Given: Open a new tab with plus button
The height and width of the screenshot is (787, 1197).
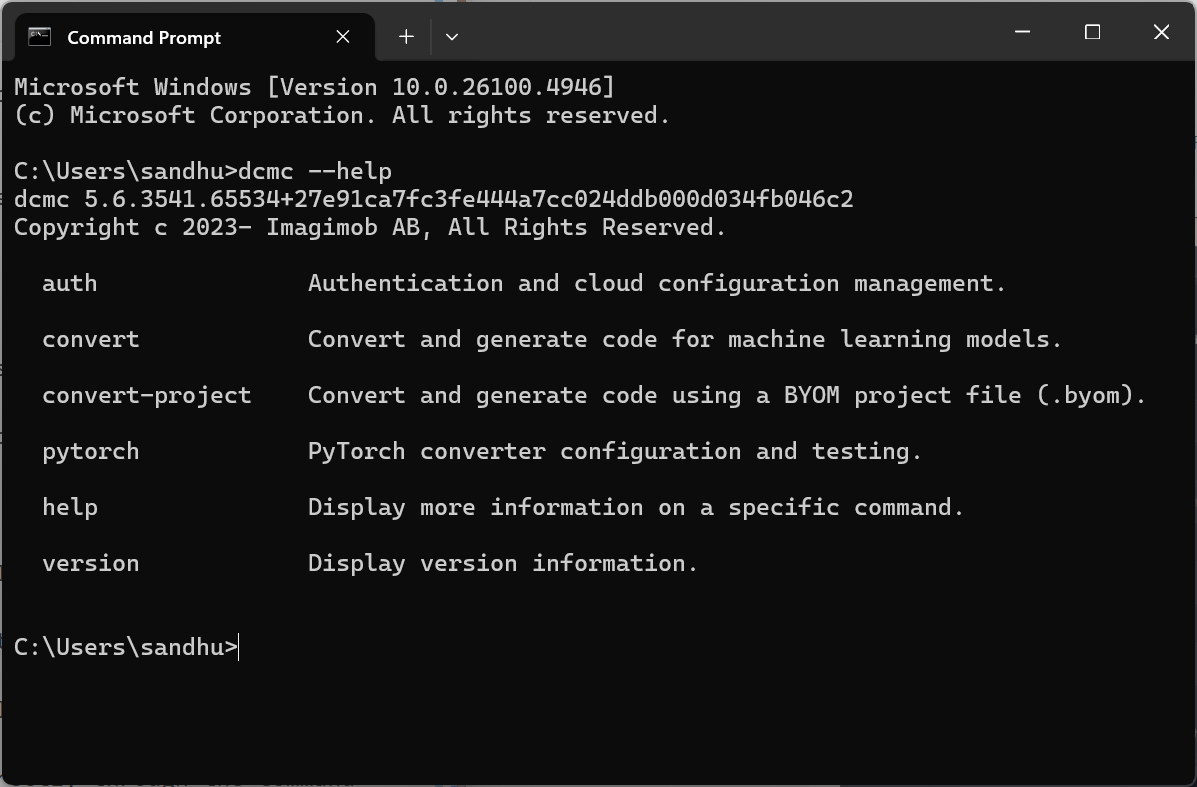Looking at the screenshot, I should (x=406, y=37).
